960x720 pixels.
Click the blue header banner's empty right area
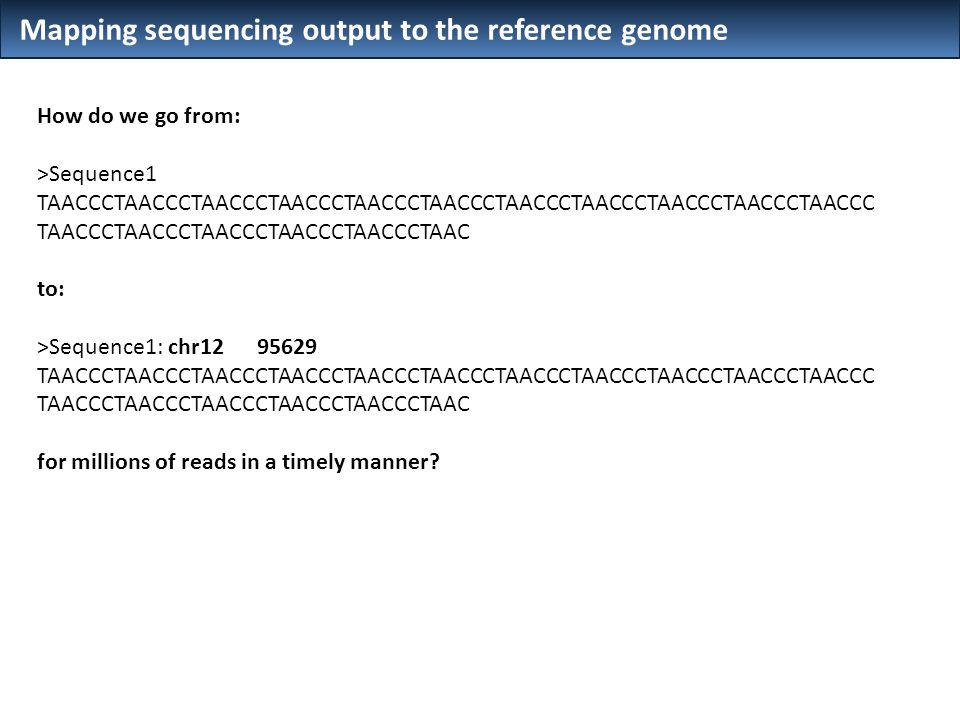(x=845, y=29)
